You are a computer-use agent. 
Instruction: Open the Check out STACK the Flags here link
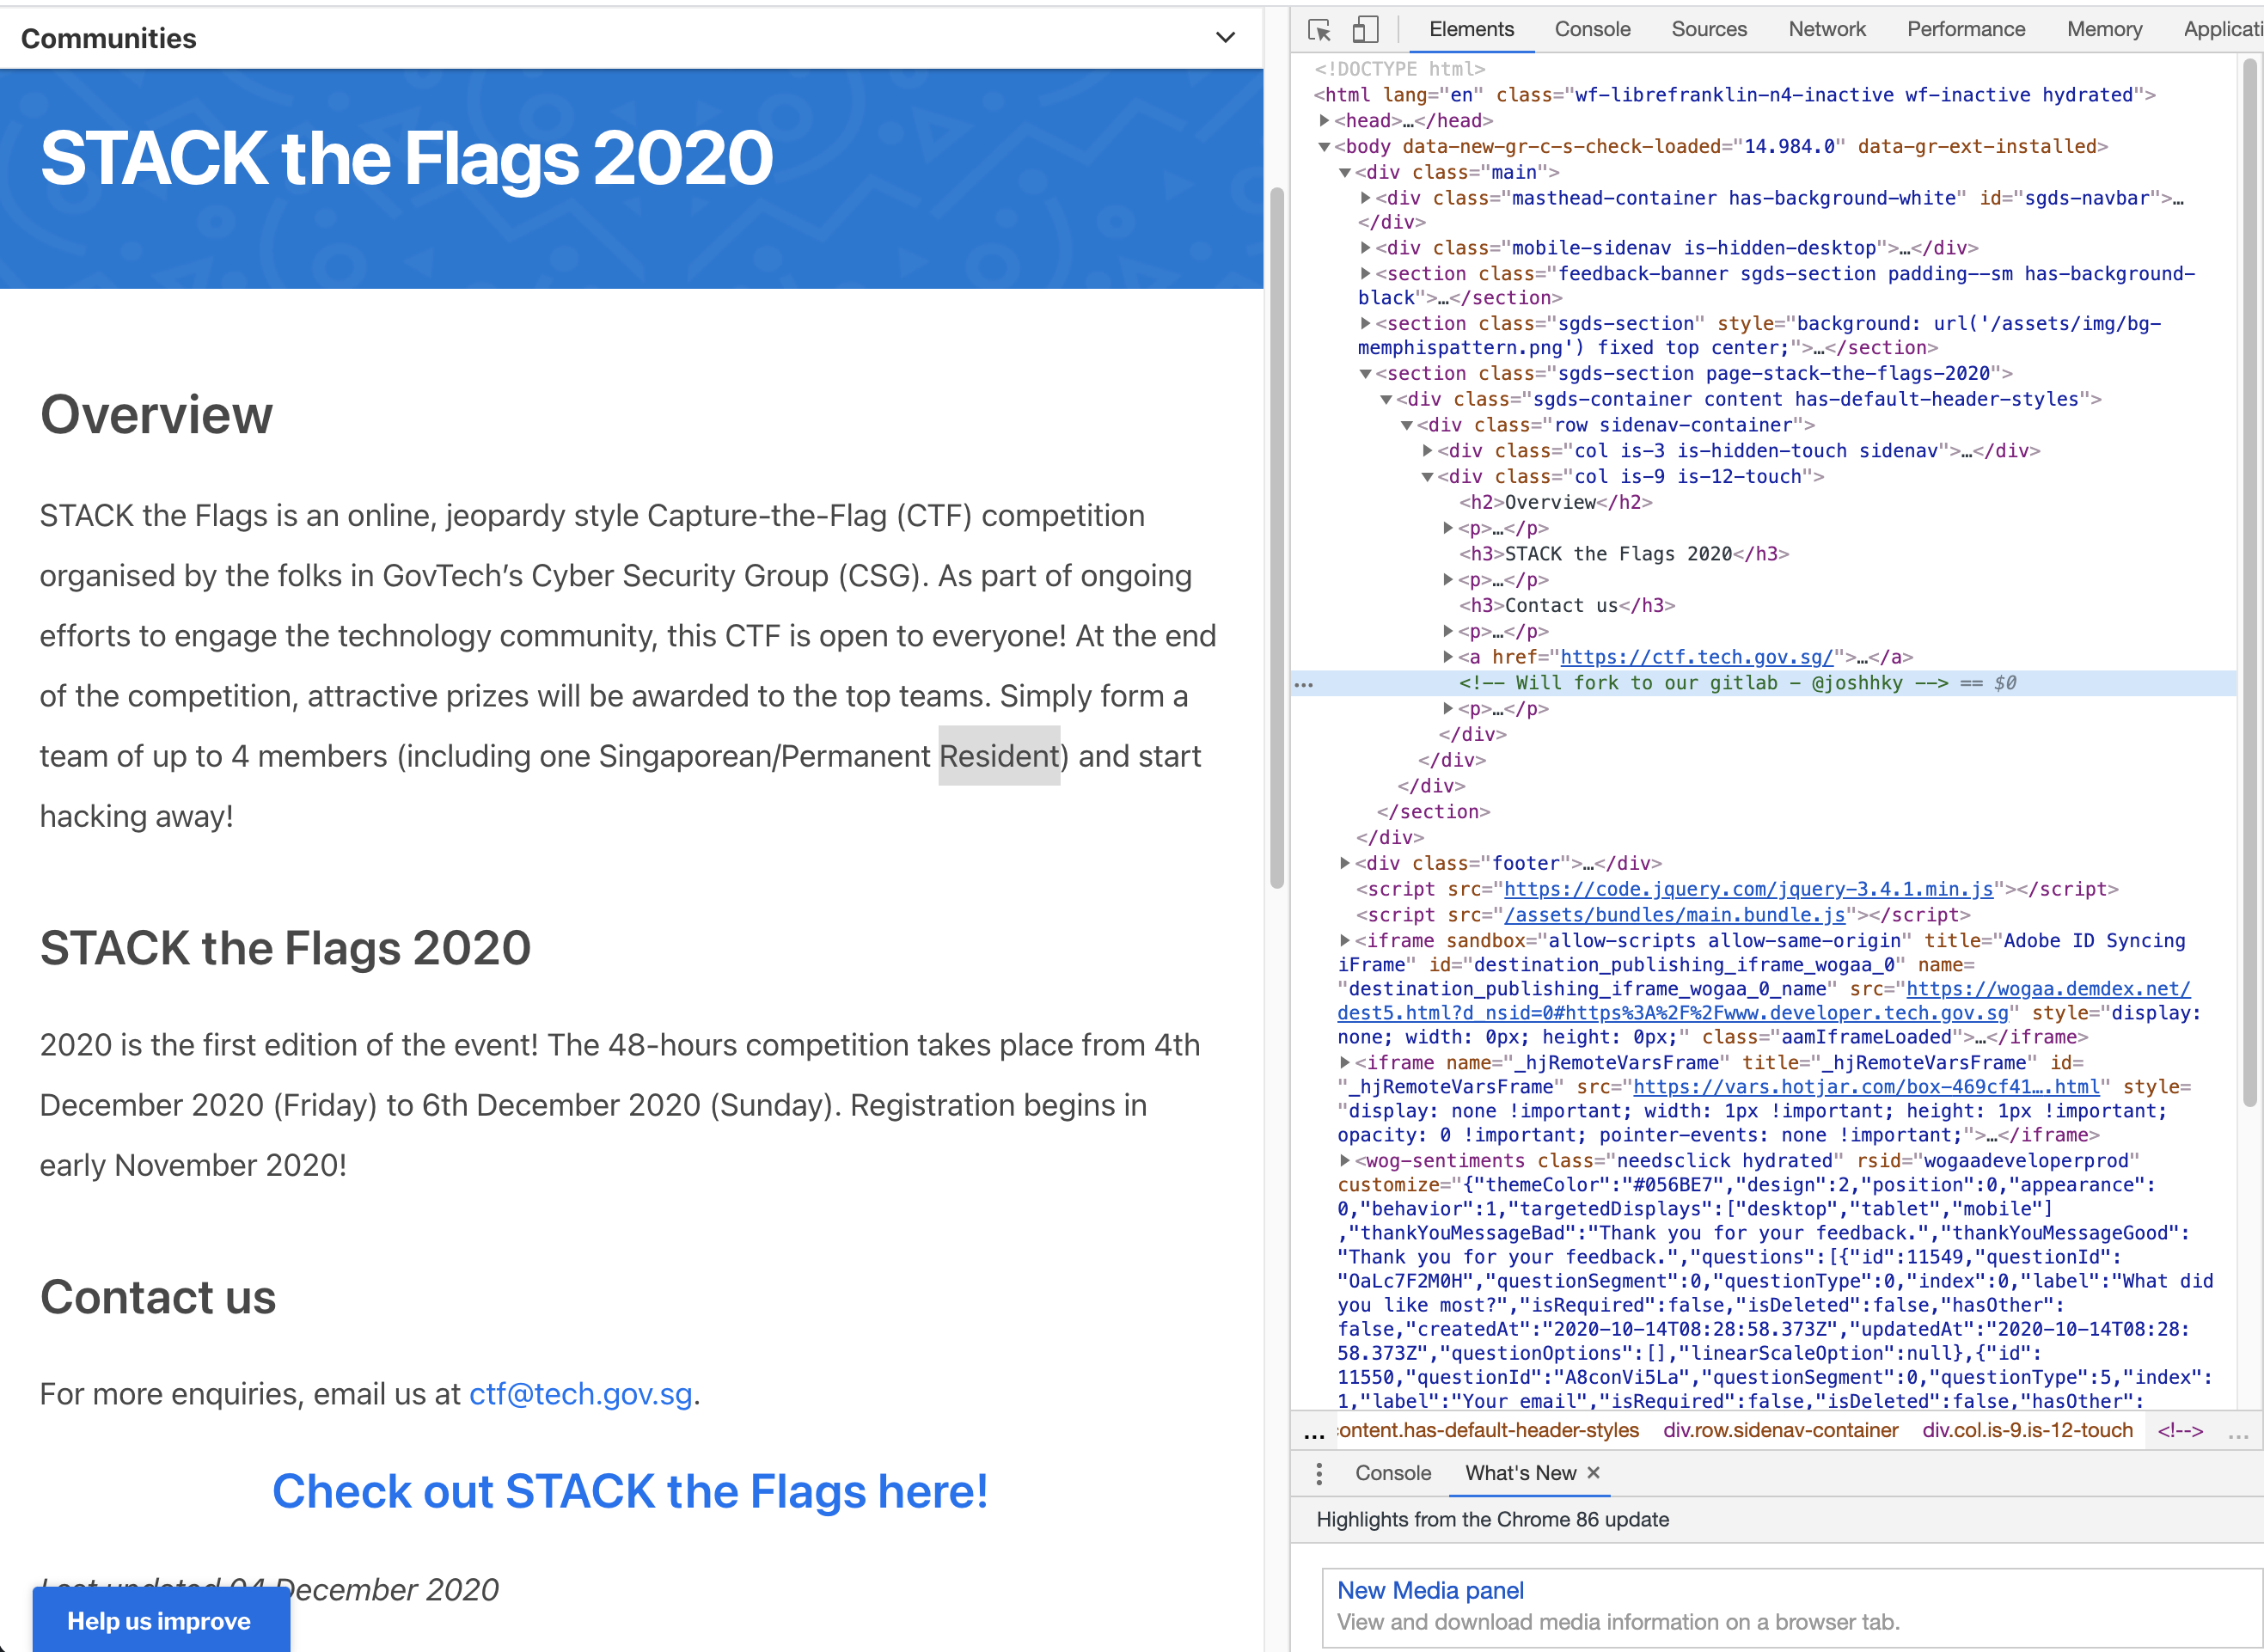(630, 1491)
